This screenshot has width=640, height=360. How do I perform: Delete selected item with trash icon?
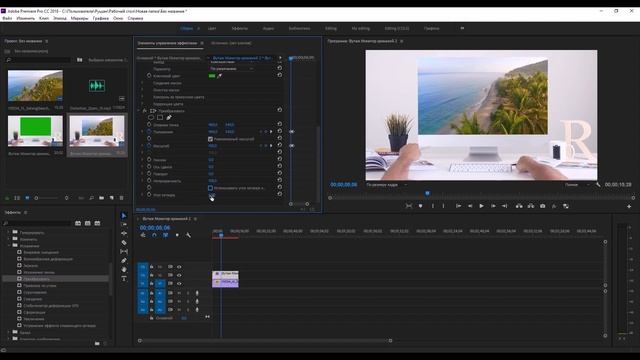[122, 198]
